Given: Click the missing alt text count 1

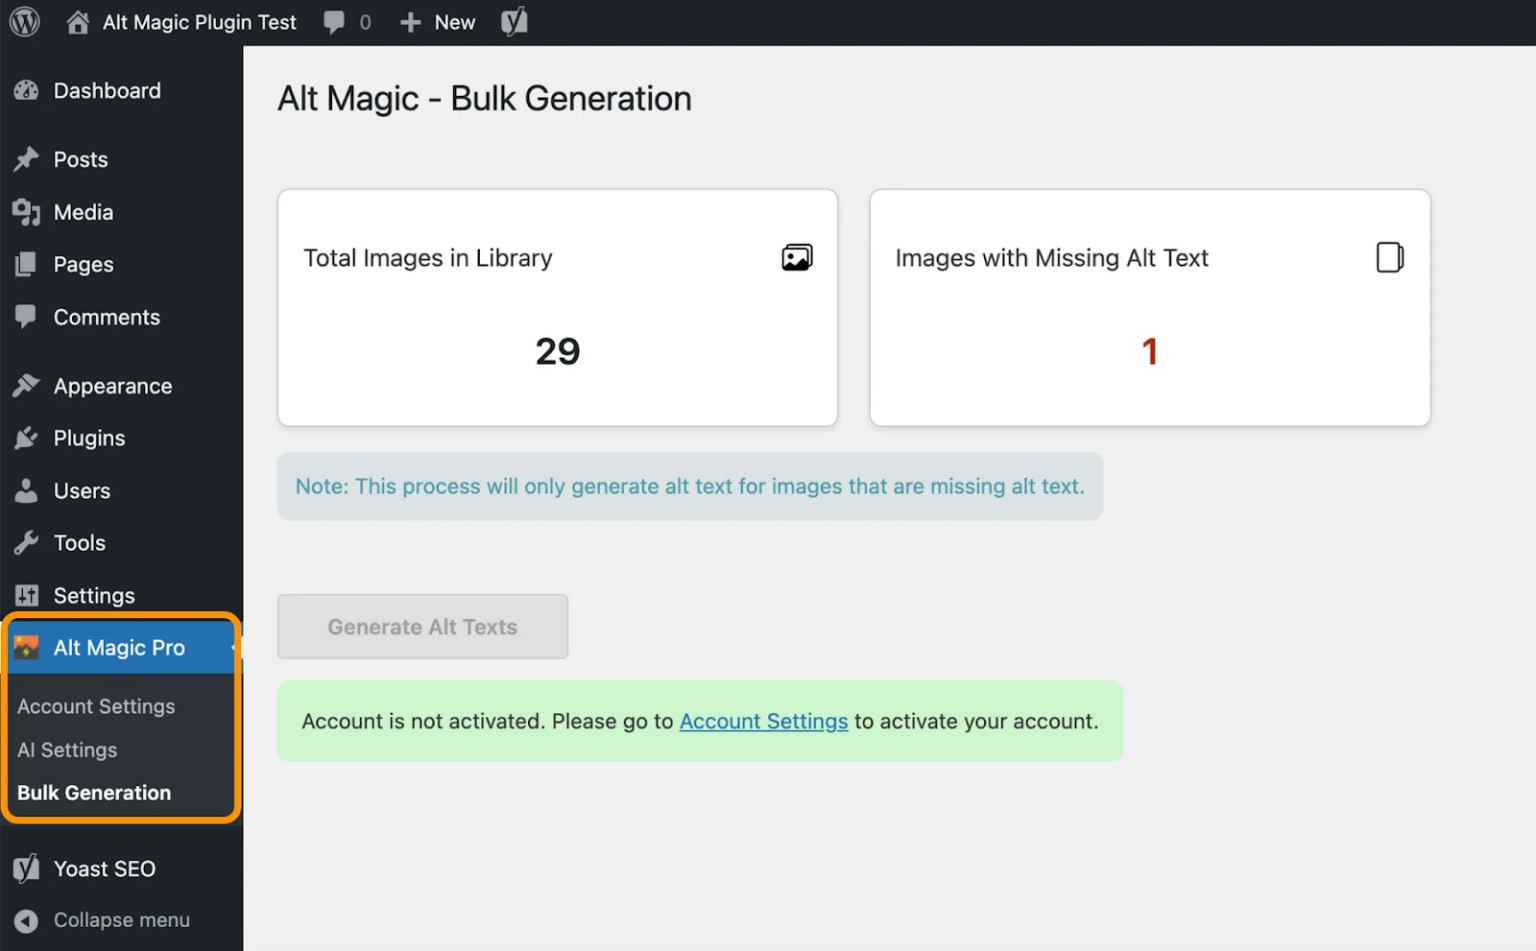Looking at the screenshot, I should pyautogui.click(x=1149, y=351).
